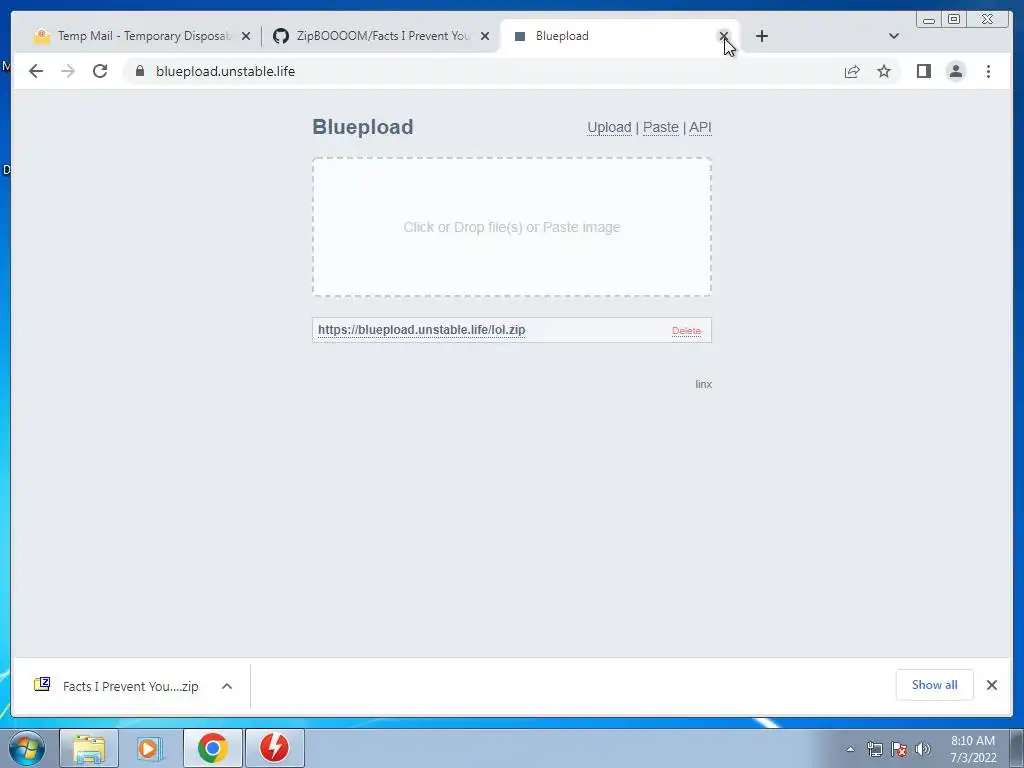The width and height of the screenshot is (1024, 768).
Task: Show all downloads
Action: (x=935, y=685)
